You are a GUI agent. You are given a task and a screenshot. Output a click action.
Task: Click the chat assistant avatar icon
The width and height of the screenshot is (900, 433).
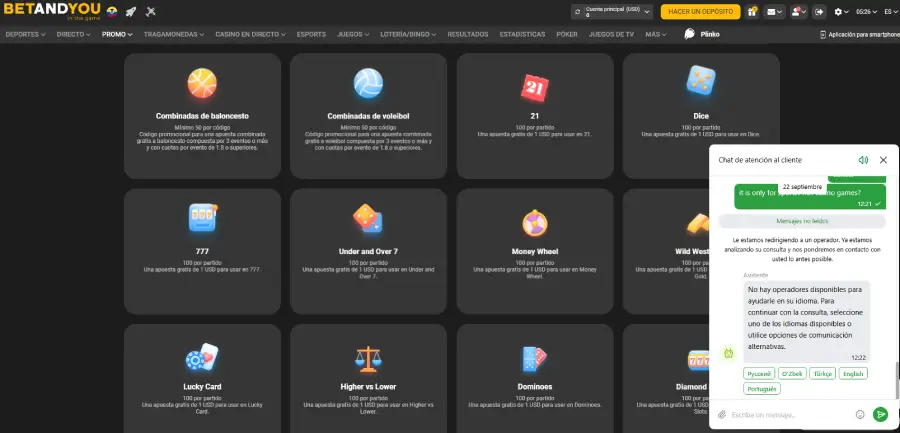click(728, 353)
